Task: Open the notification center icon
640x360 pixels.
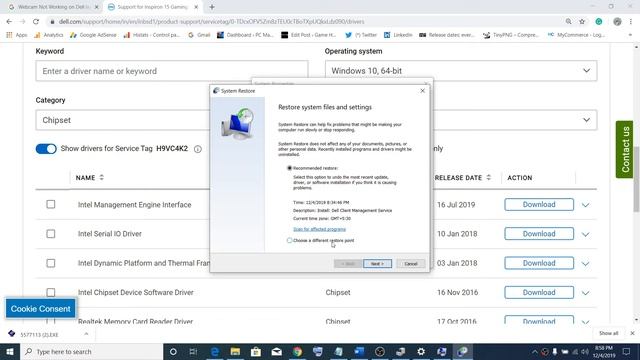Action: click(626, 351)
